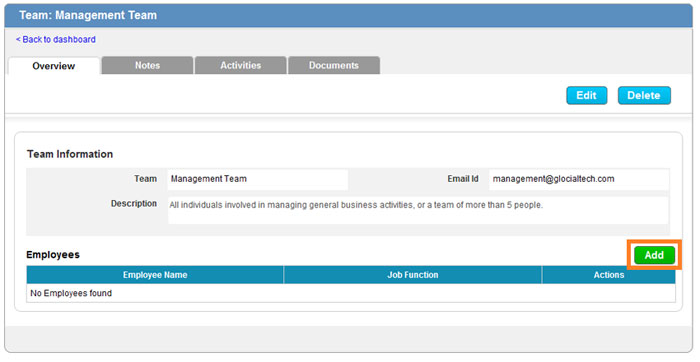This screenshot has height=362, width=700.
Task: Click the 'Team: Management Team' title bar text
Action: pos(88,15)
